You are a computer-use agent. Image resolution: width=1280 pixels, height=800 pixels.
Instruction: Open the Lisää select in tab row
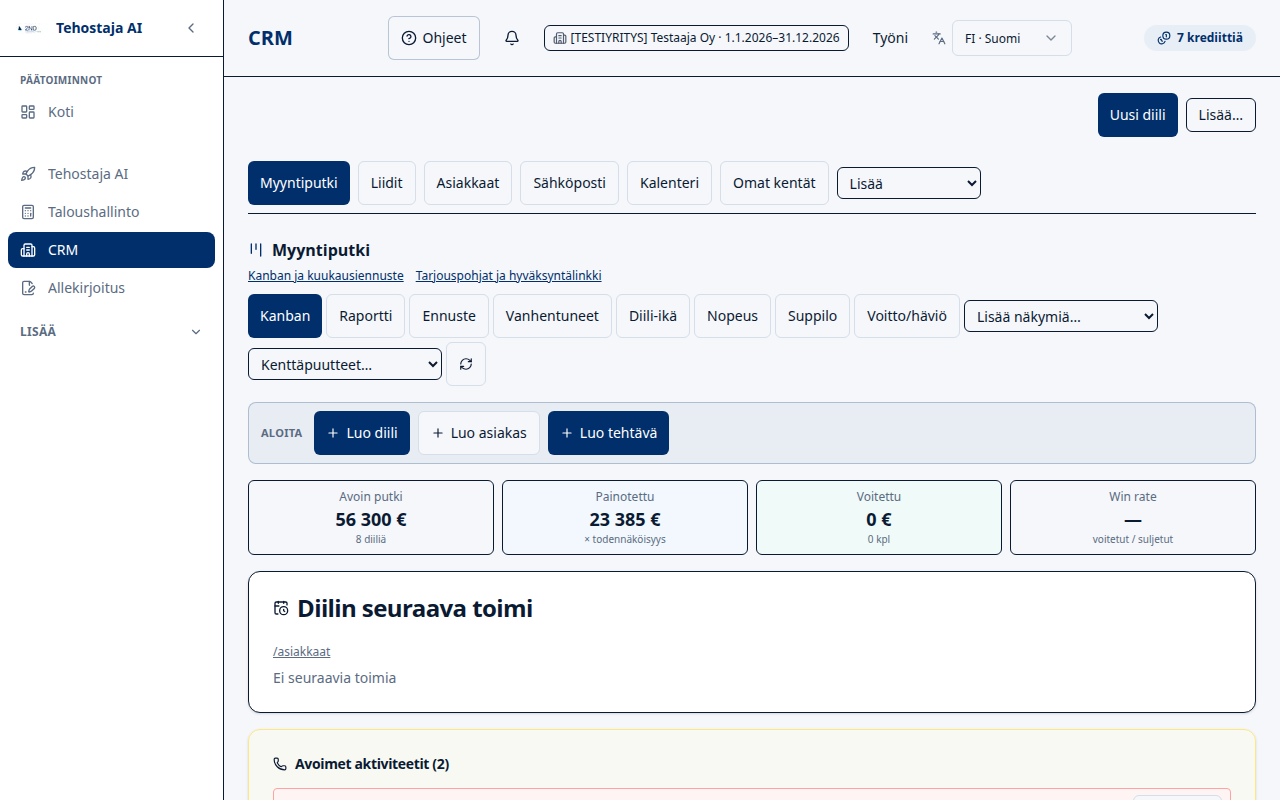pos(909,183)
